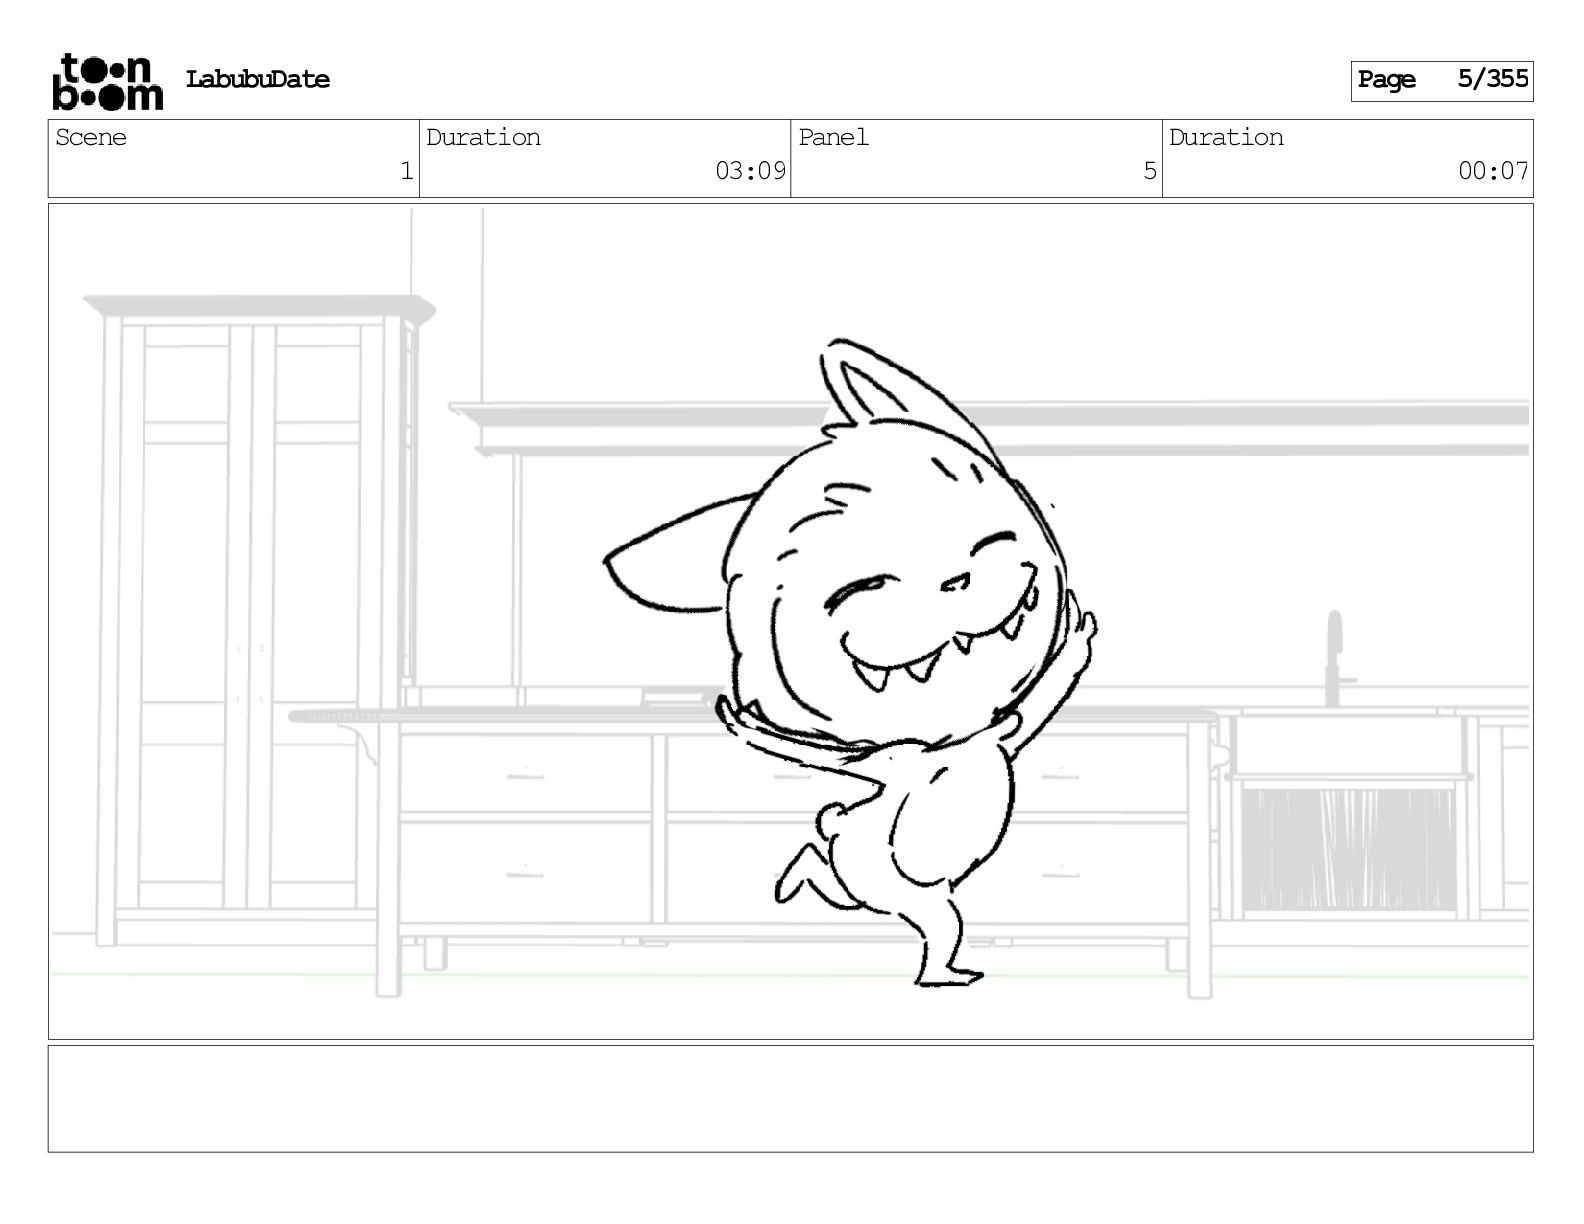The height and width of the screenshot is (1224, 1584).
Task: Click the empty notes box below panel
Action: (x=791, y=1099)
